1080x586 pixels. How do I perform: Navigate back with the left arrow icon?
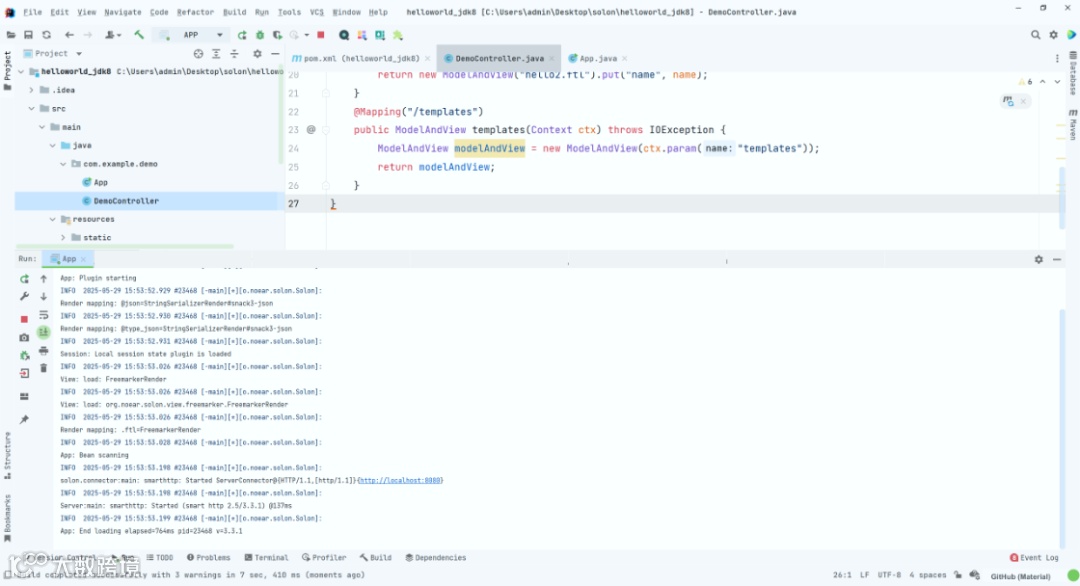(x=69, y=35)
